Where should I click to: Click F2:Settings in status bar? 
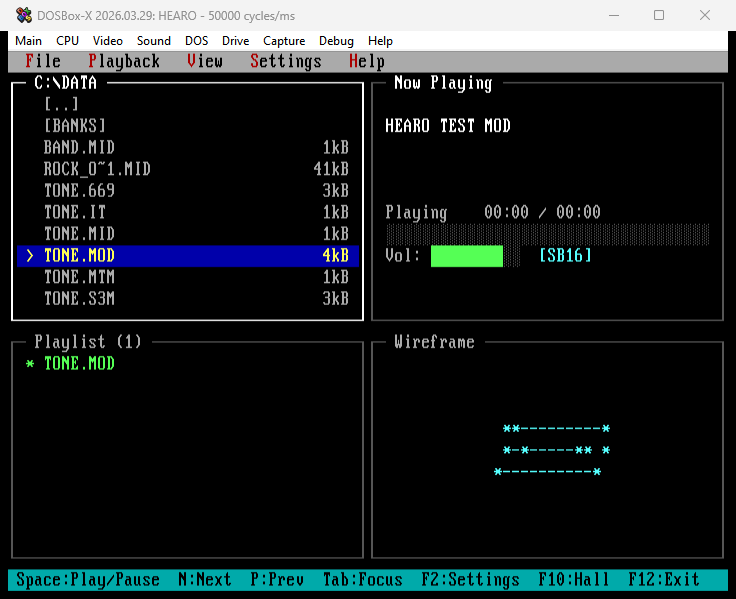click(470, 580)
